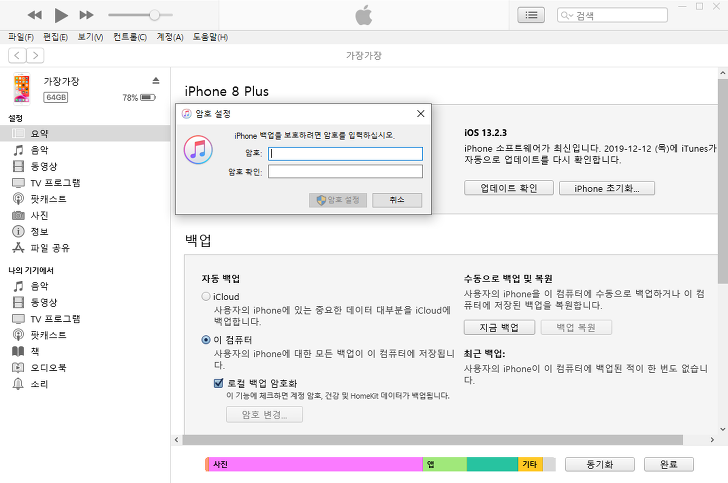Select 요약 in settings sidebar
This screenshot has height=483, width=728.
click(x=85, y=133)
